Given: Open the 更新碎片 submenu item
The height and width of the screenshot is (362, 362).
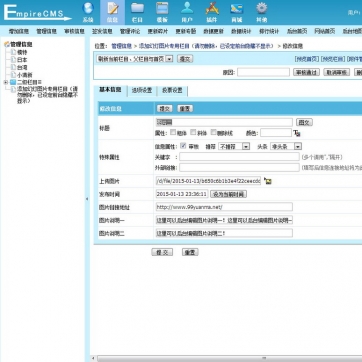Looking at the screenshot, I should 158,31.
